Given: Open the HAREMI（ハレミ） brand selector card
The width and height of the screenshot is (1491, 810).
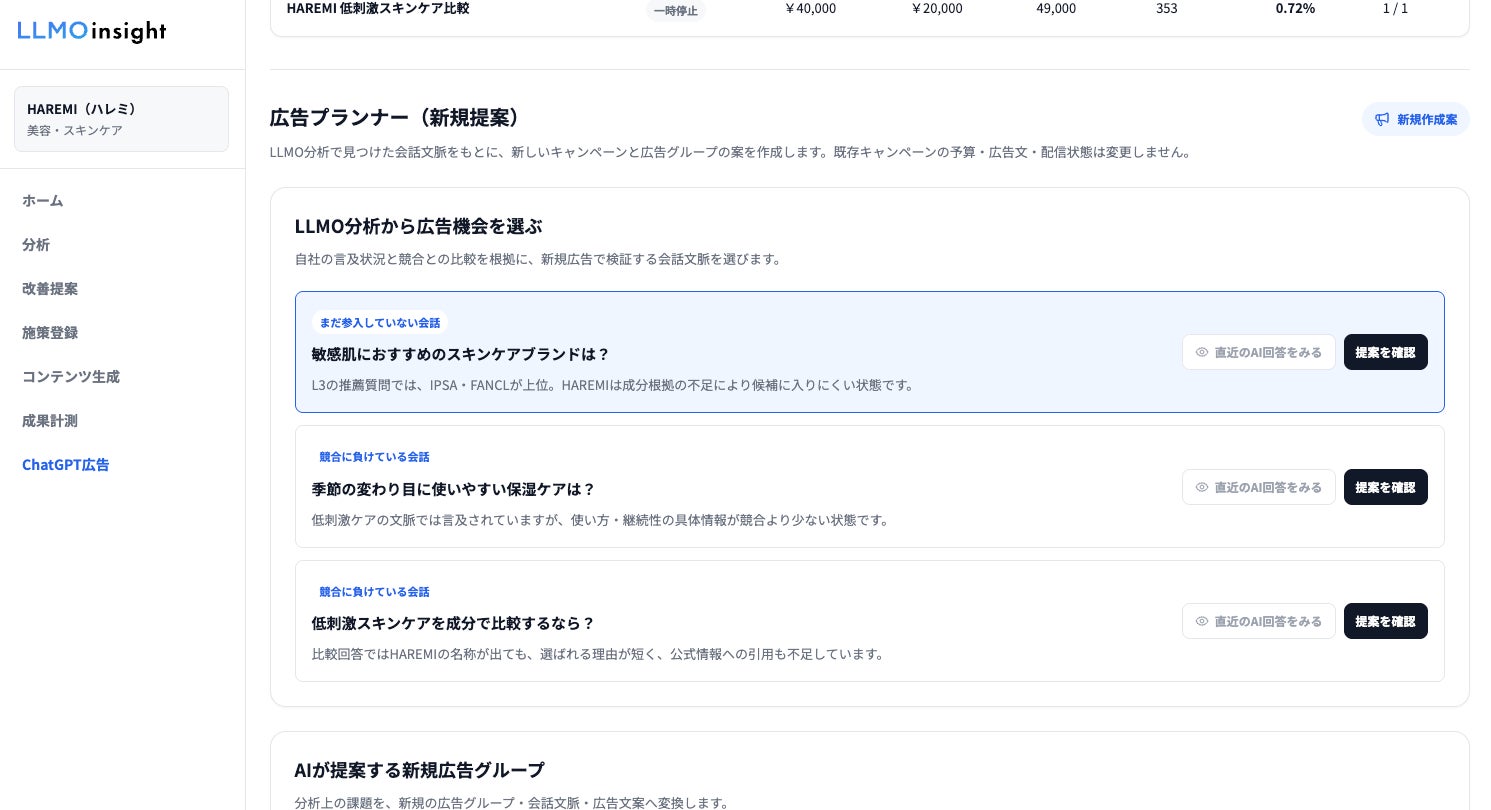Looking at the screenshot, I should tap(121, 119).
